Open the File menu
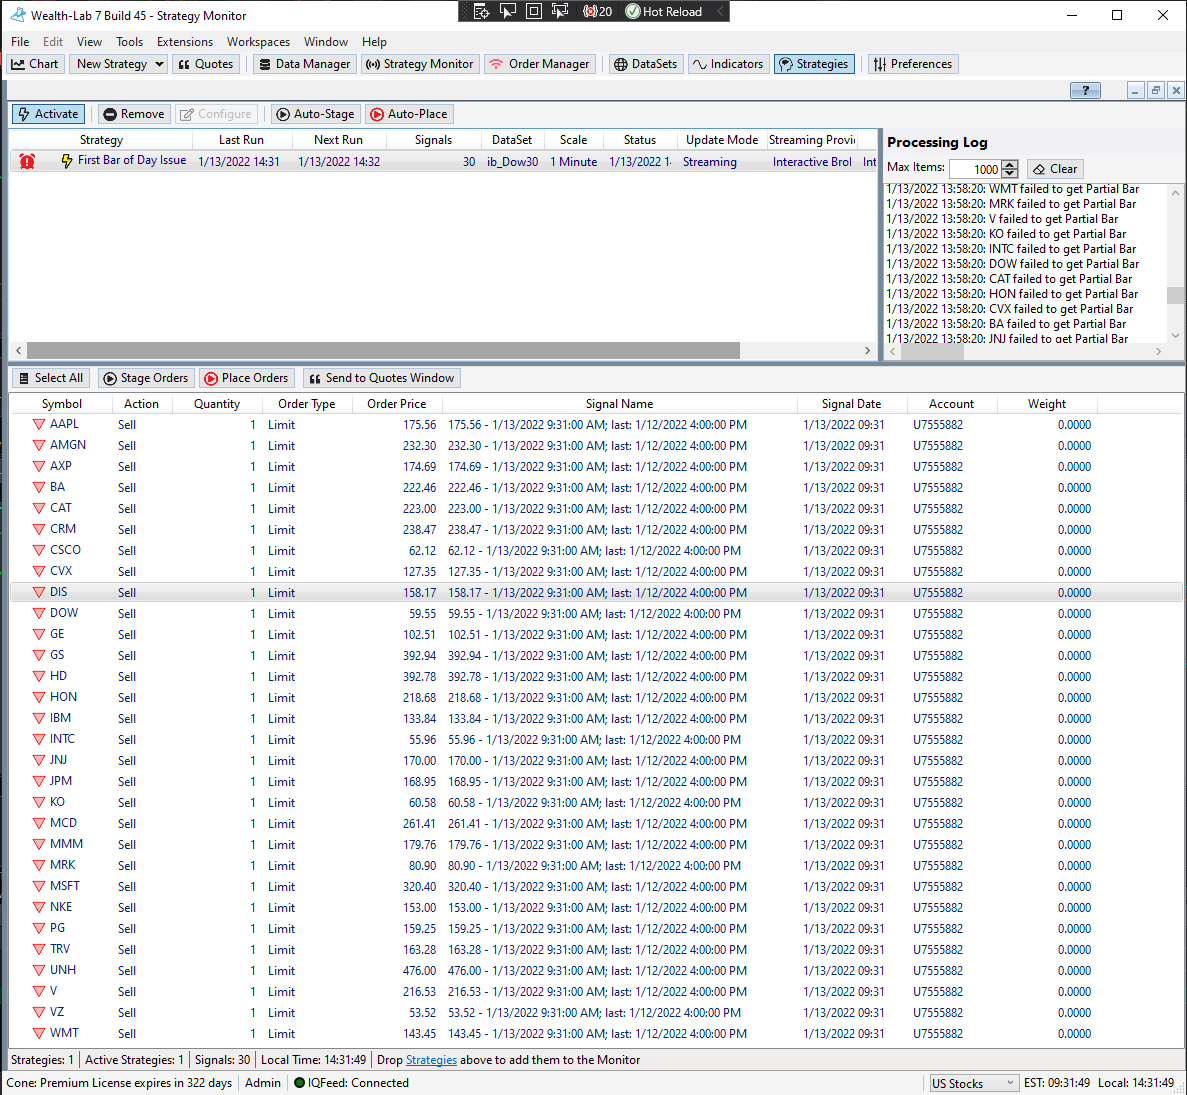Viewport: 1187px width, 1095px height. click(x=20, y=42)
